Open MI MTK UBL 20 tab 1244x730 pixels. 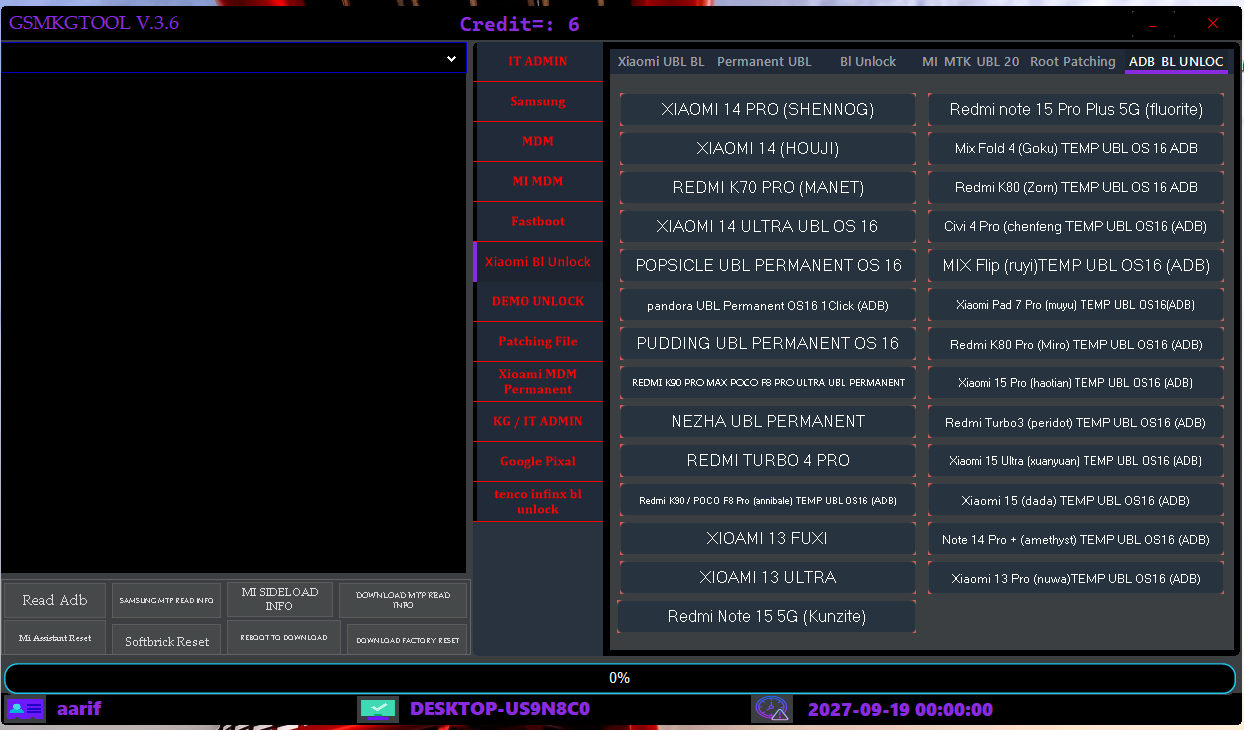click(x=970, y=62)
